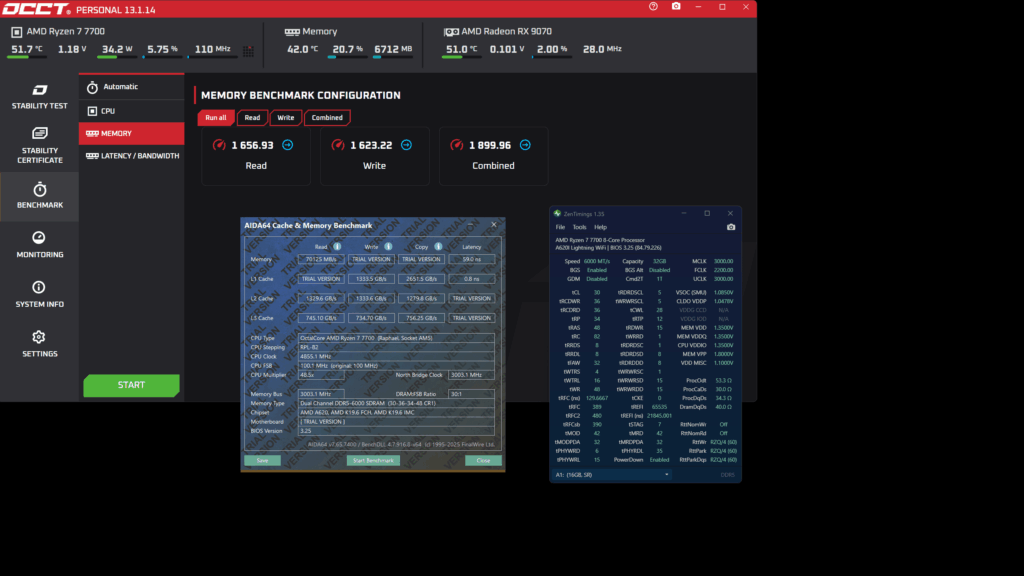This screenshot has width=1024, height=576.
Task: Click AIDA64 Write column info icon
Action: coord(388,247)
